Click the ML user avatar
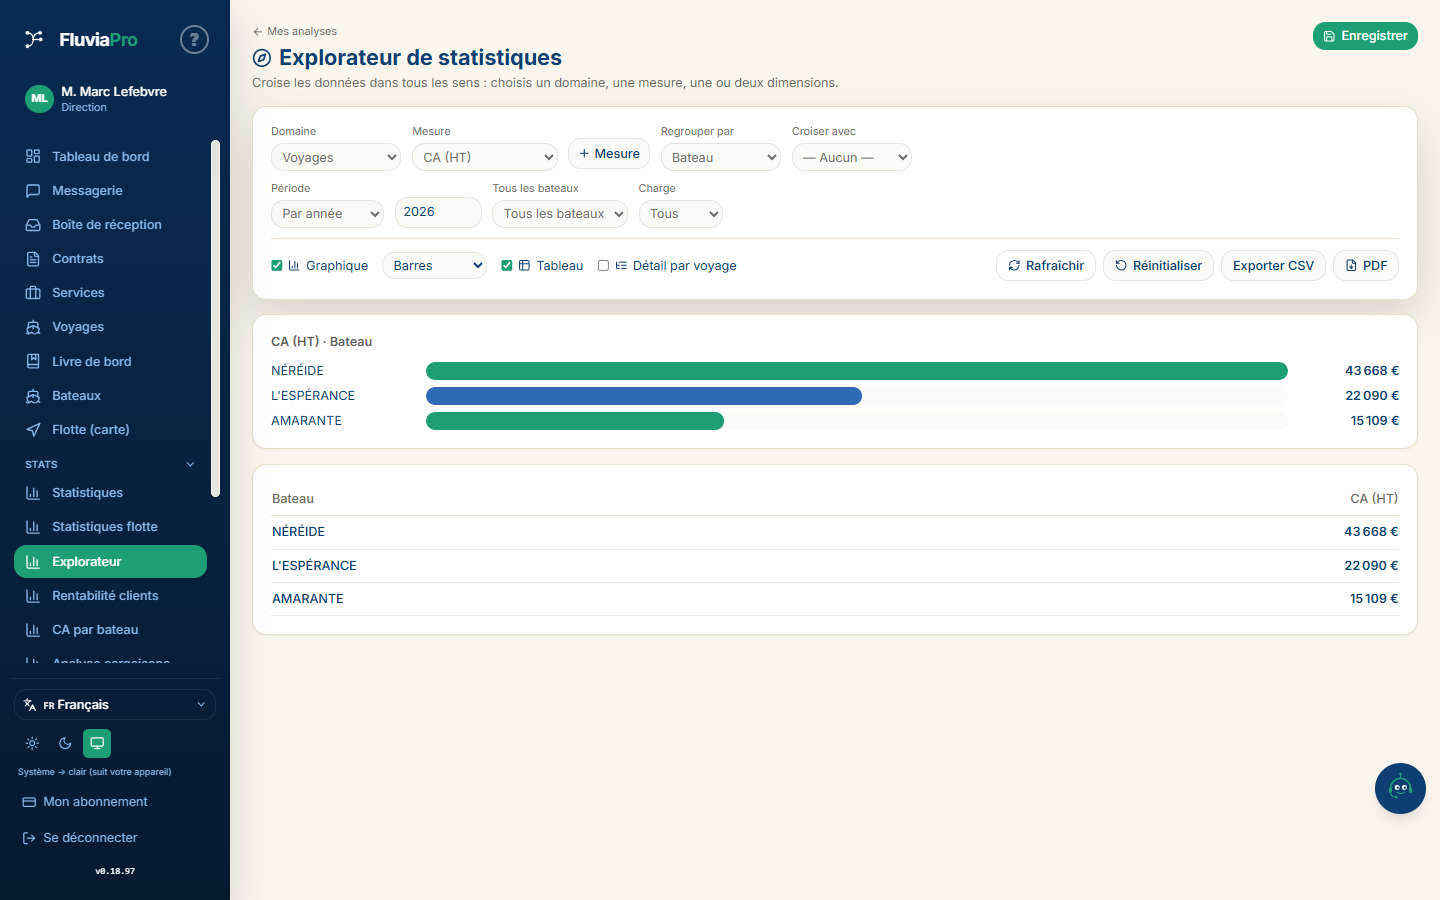The height and width of the screenshot is (900, 1440). tap(39, 98)
